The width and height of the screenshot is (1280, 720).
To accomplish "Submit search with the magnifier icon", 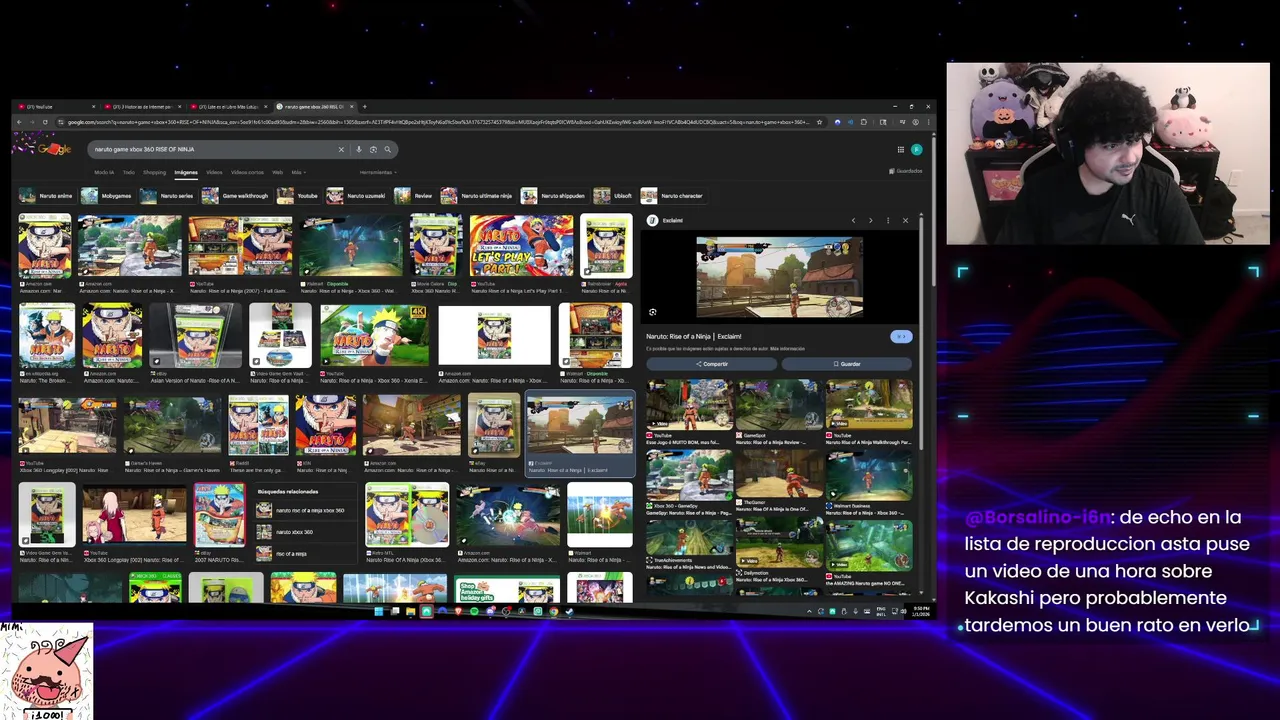I will (x=388, y=149).
